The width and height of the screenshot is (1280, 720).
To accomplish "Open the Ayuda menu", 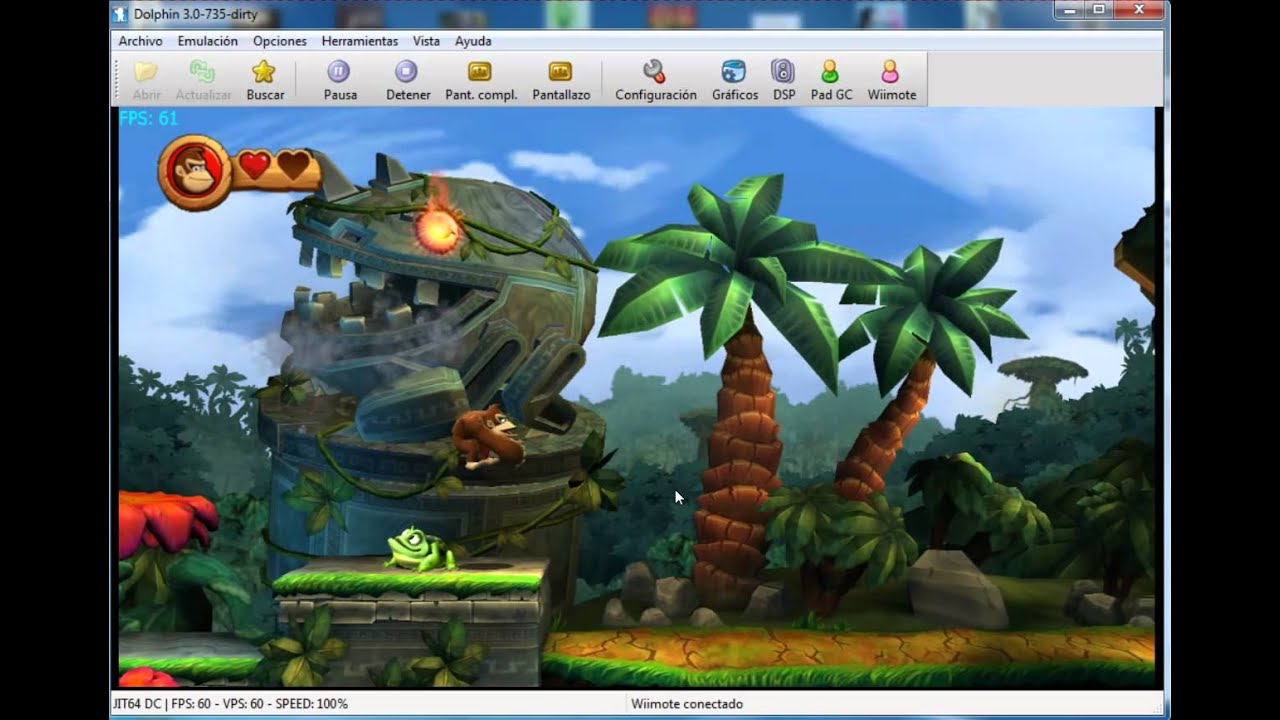I will (473, 41).
